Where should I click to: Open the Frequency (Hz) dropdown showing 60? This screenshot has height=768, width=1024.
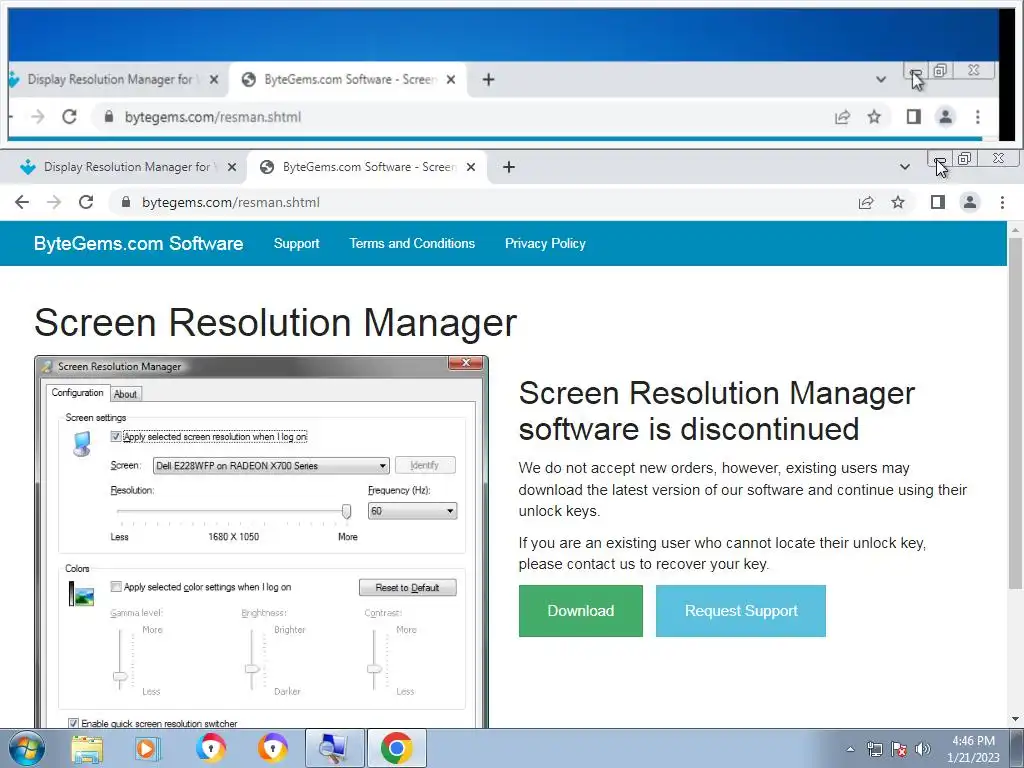point(412,511)
